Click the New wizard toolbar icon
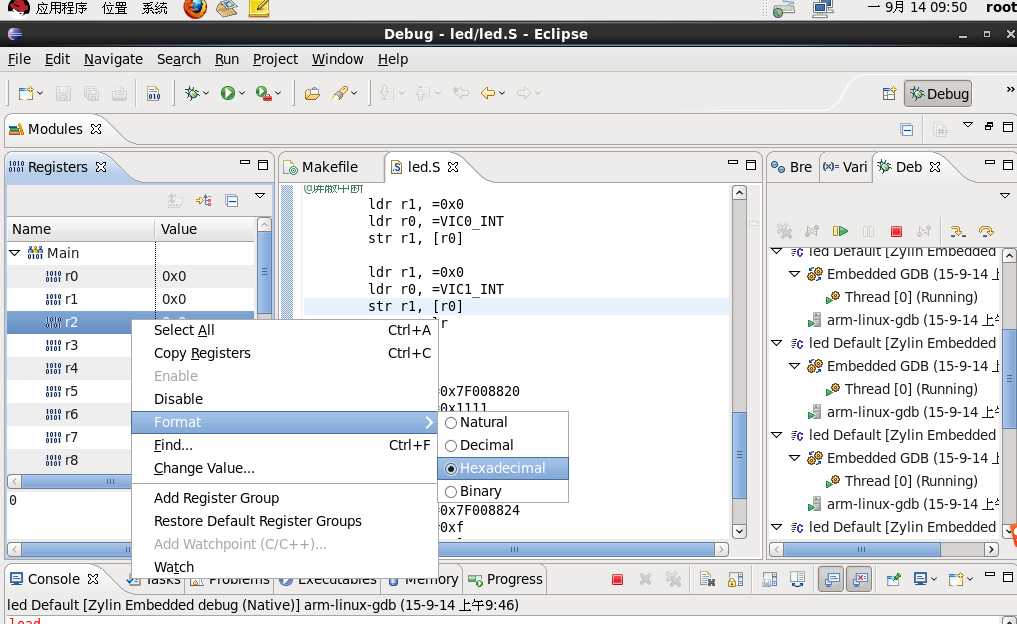This screenshot has width=1017, height=624. coord(26,93)
